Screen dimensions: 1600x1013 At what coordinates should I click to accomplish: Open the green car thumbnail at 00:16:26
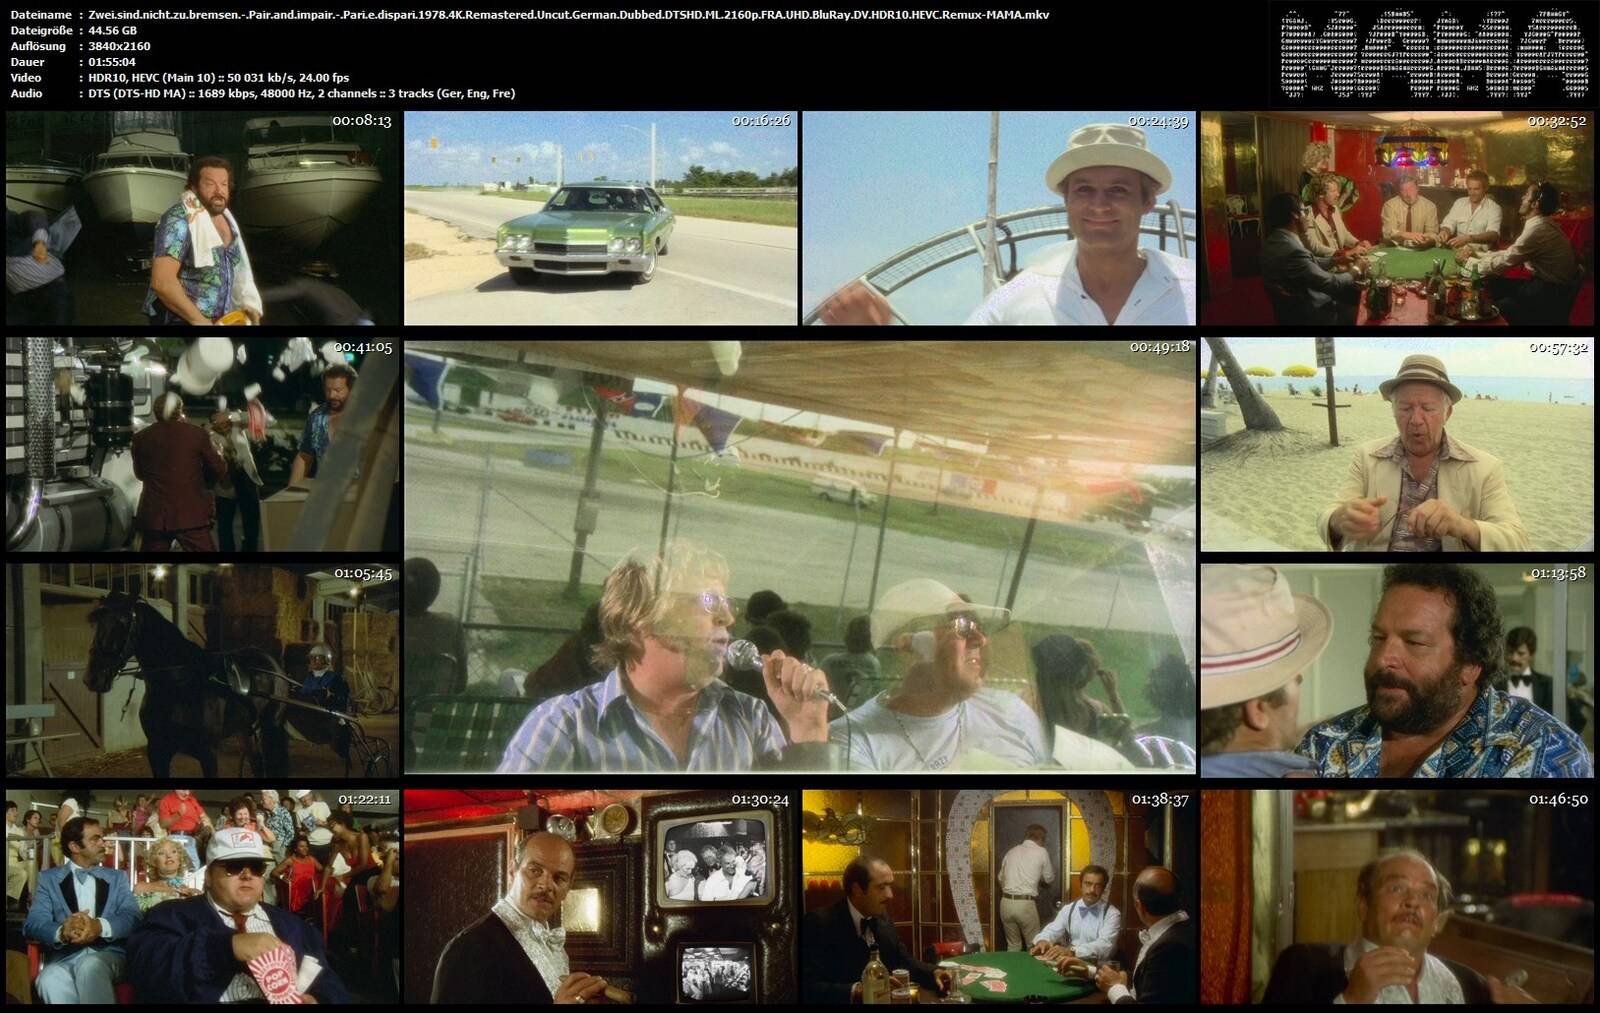pyautogui.click(x=600, y=218)
